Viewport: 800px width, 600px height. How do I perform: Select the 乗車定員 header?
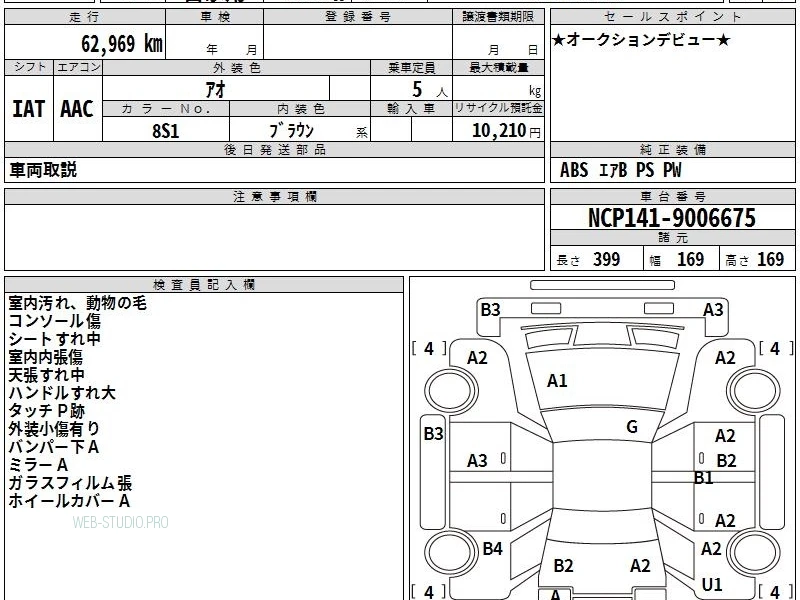[411, 67]
